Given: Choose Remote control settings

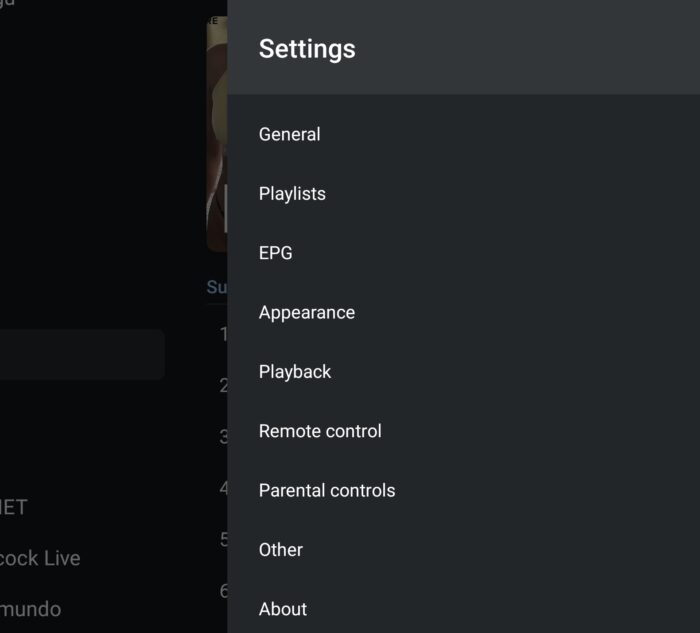Looking at the screenshot, I should [x=320, y=431].
